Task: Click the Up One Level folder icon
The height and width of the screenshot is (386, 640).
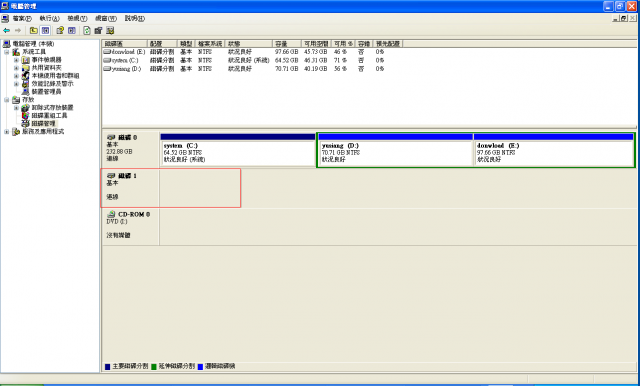Action: pyautogui.click(x=33, y=31)
